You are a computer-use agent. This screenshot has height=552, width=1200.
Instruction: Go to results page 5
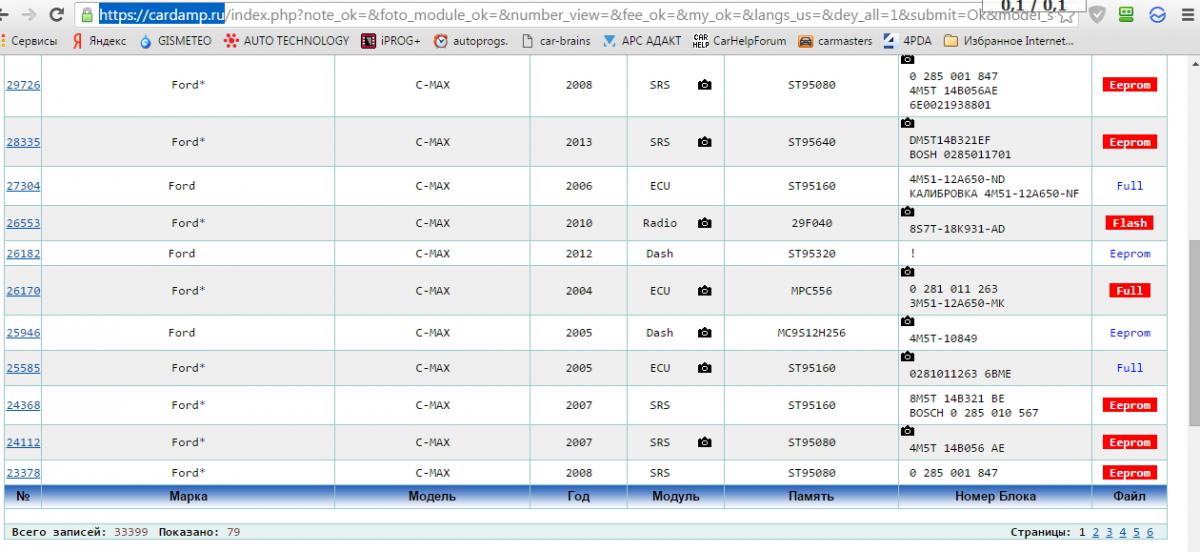[1136, 533]
